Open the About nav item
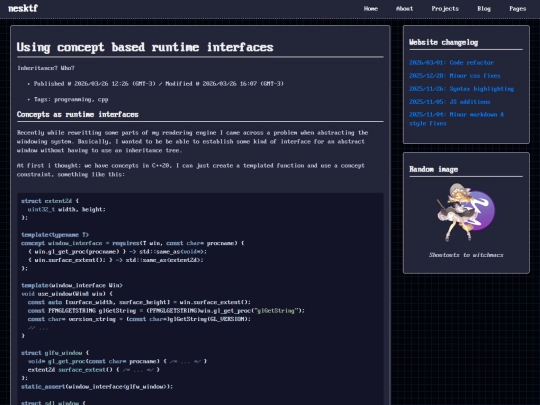Screen dimensions: 540x405 pyautogui.click(x=404, y=9)
